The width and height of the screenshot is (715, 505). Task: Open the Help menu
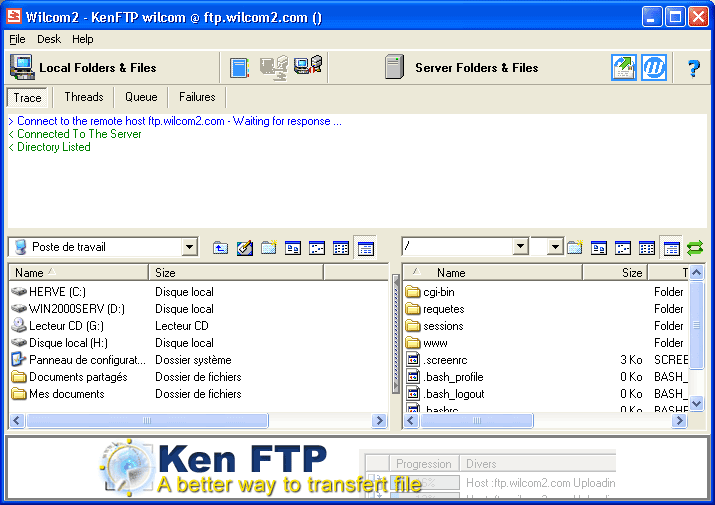click(x=83, y=39)
